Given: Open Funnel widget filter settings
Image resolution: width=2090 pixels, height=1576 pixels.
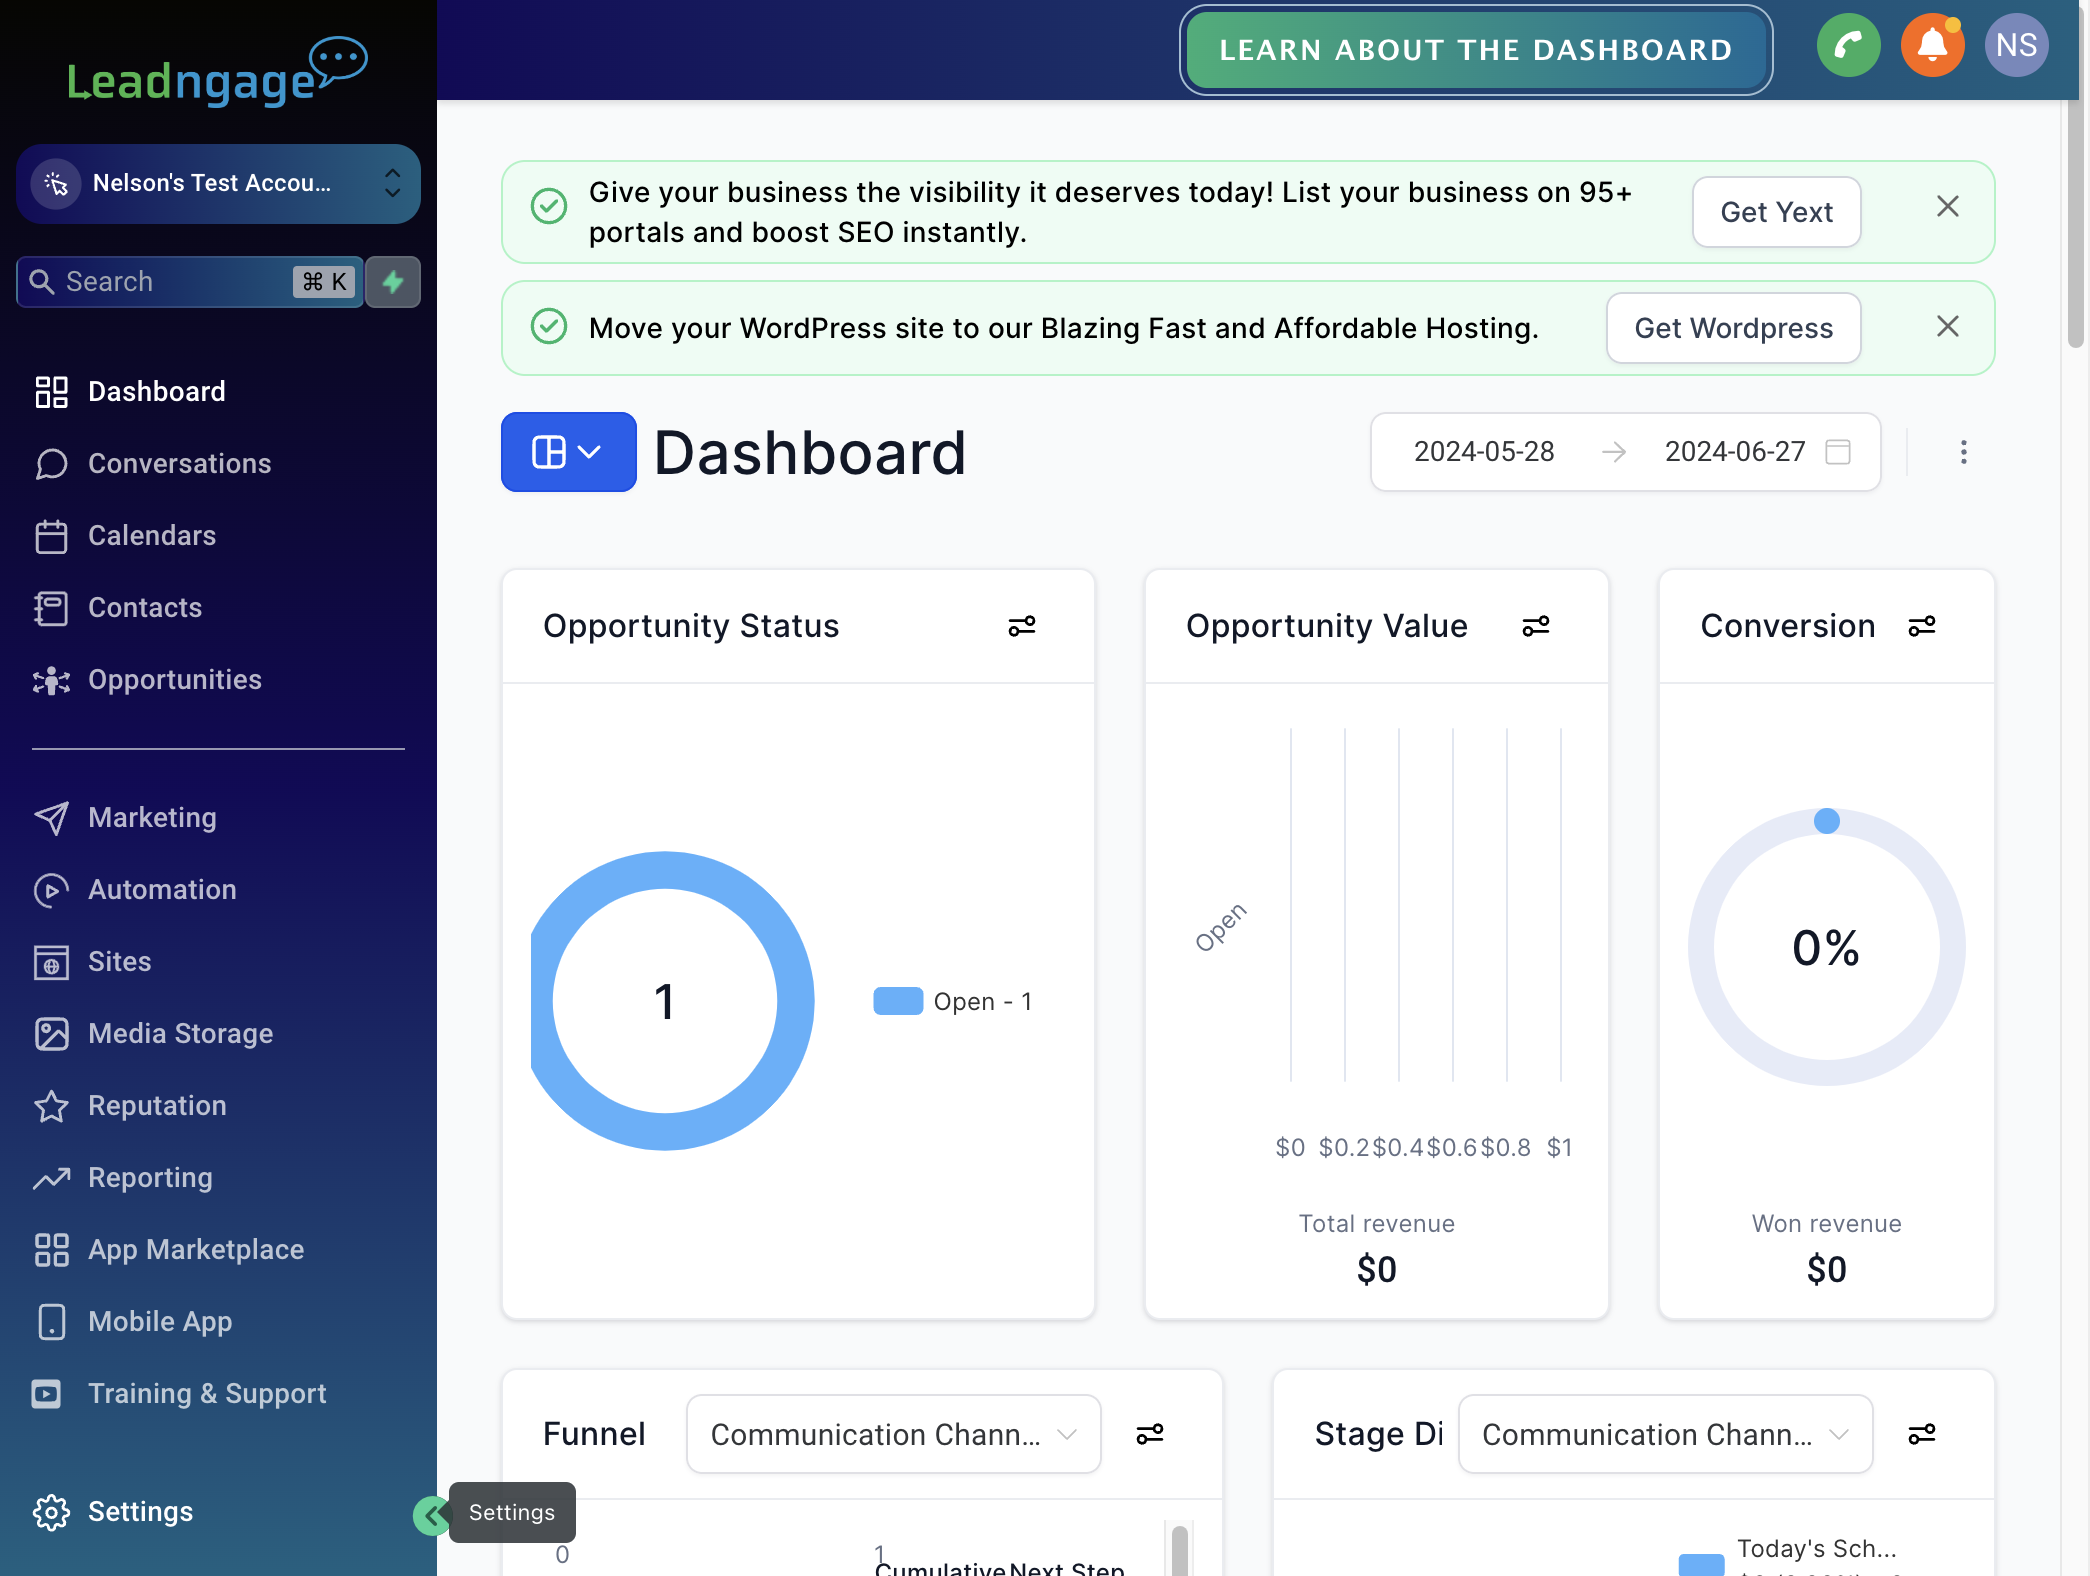Looking at the screenshot, I should (x=1149, y=1434).
